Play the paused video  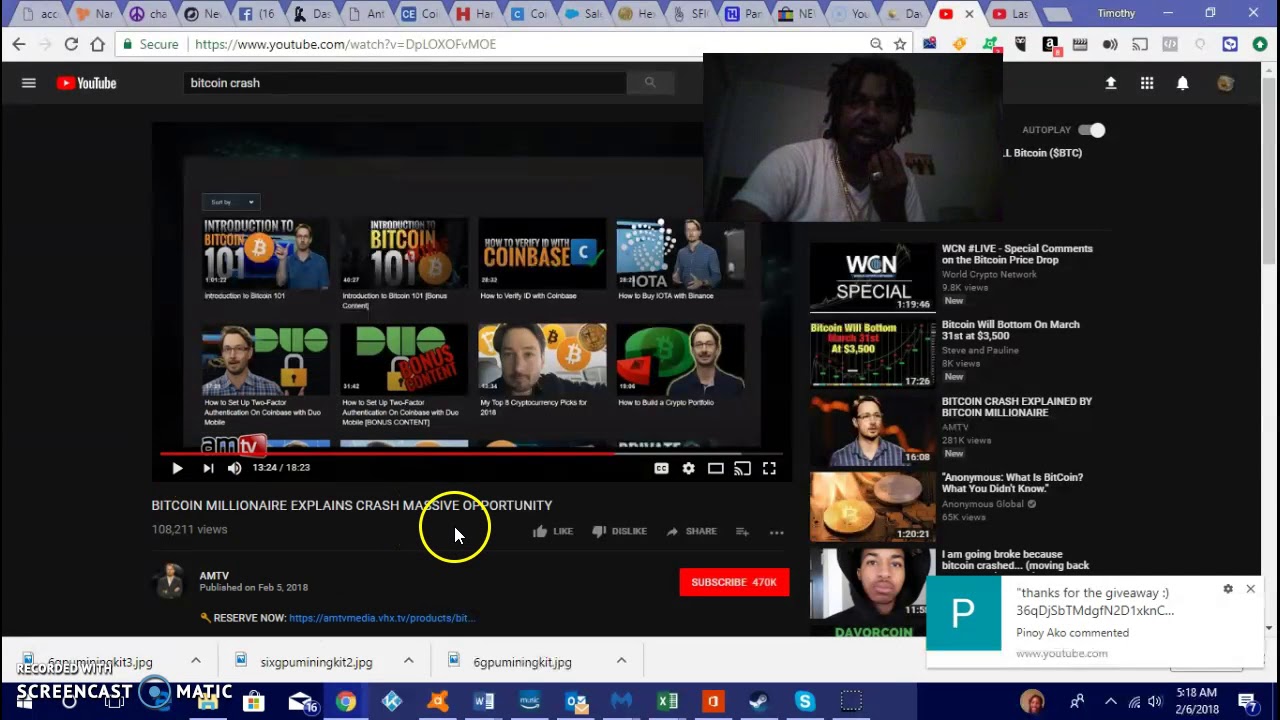pyautogui.click(x=177, y=468)
